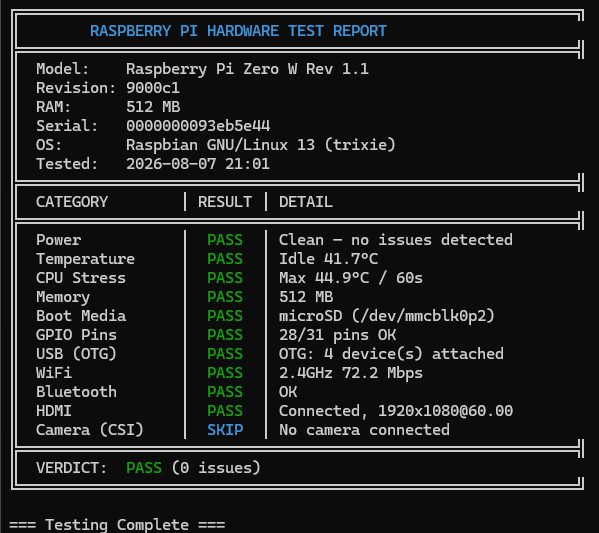599x533 pixels.
Task: Click the USB (OTG) category label
Action: point(76,354)
